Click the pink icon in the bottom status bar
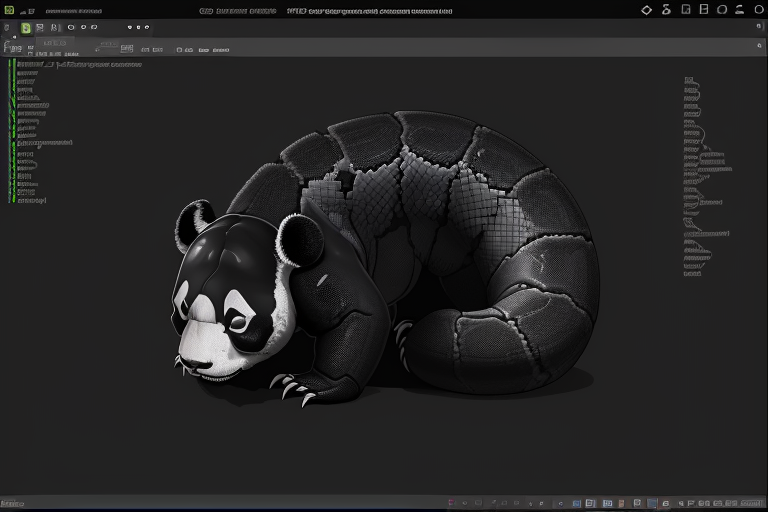The width and height of the screenshot is (768, 512). pos(452,503)
